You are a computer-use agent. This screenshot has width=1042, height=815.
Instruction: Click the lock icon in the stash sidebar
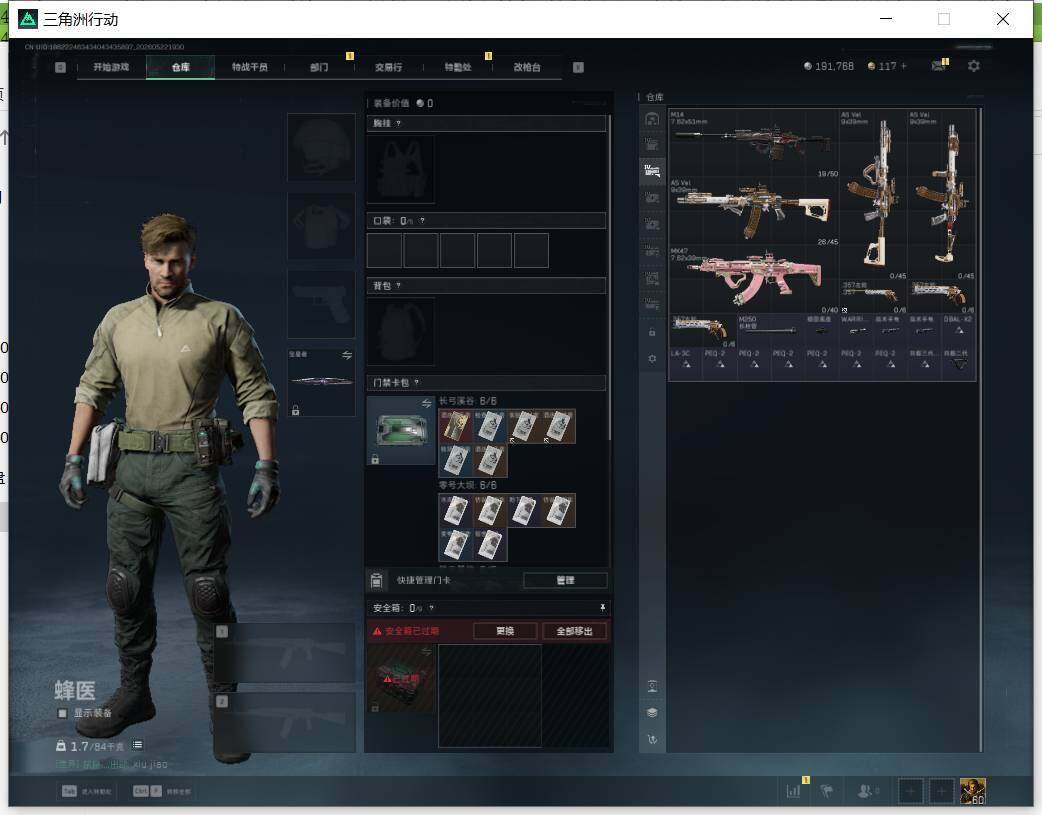click(652, 332)
